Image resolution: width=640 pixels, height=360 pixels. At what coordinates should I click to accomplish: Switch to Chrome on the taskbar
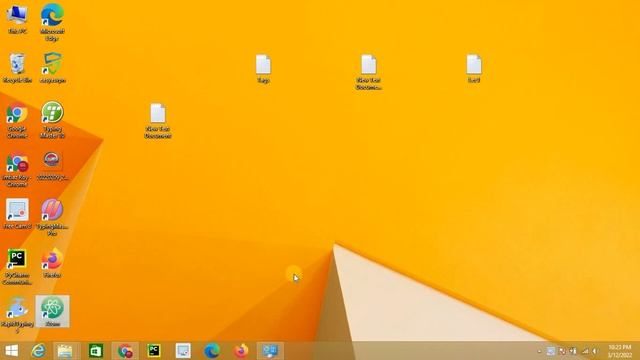pos(125,351)
